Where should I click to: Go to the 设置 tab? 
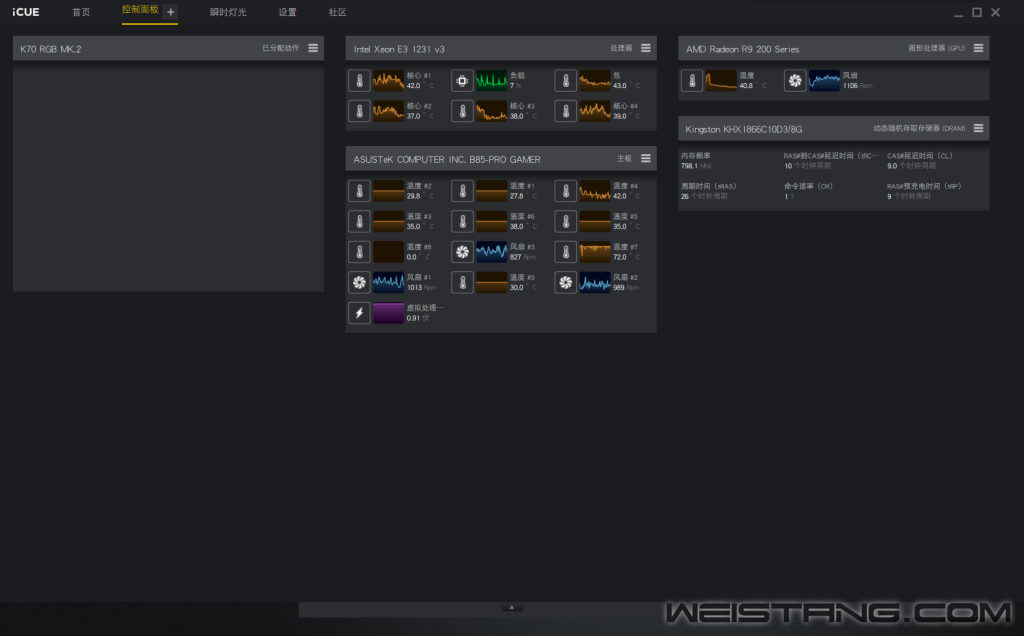point(287,12)
